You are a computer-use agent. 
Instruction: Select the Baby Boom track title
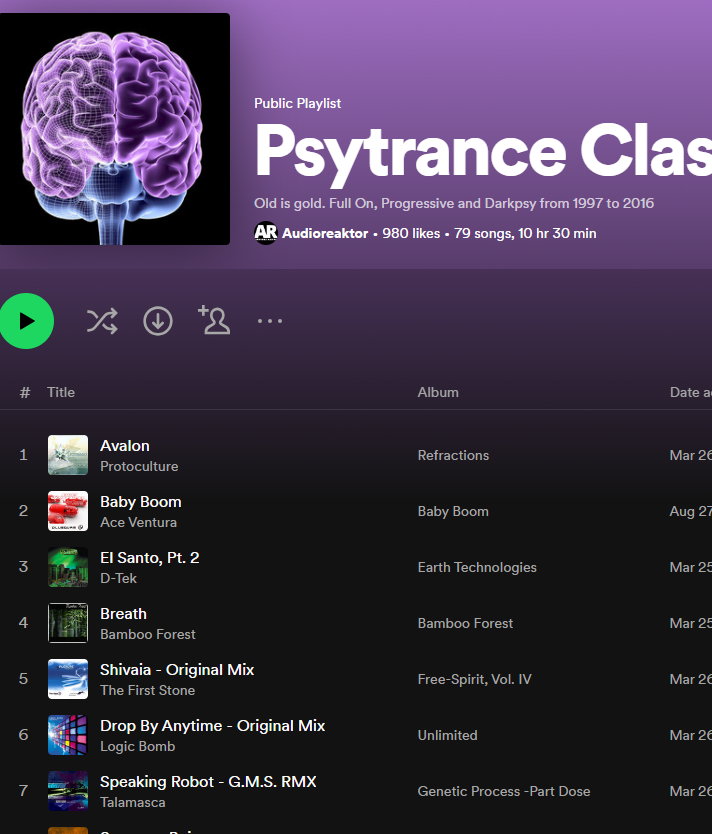[x=141, y=502]
